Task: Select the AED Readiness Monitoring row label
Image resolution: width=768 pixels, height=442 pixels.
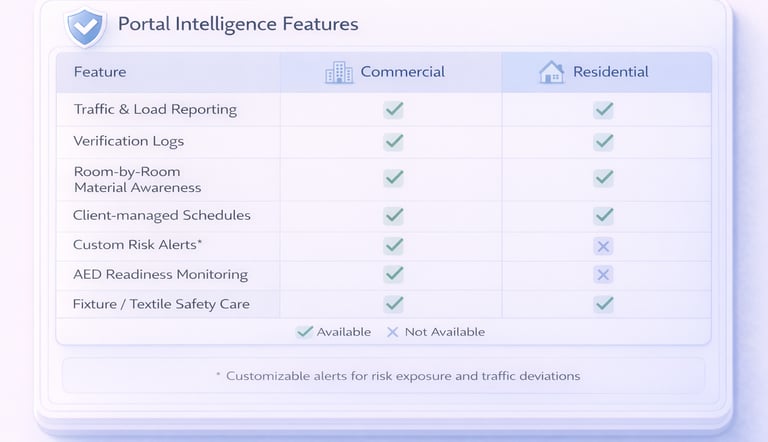Action: click(160, 274)
